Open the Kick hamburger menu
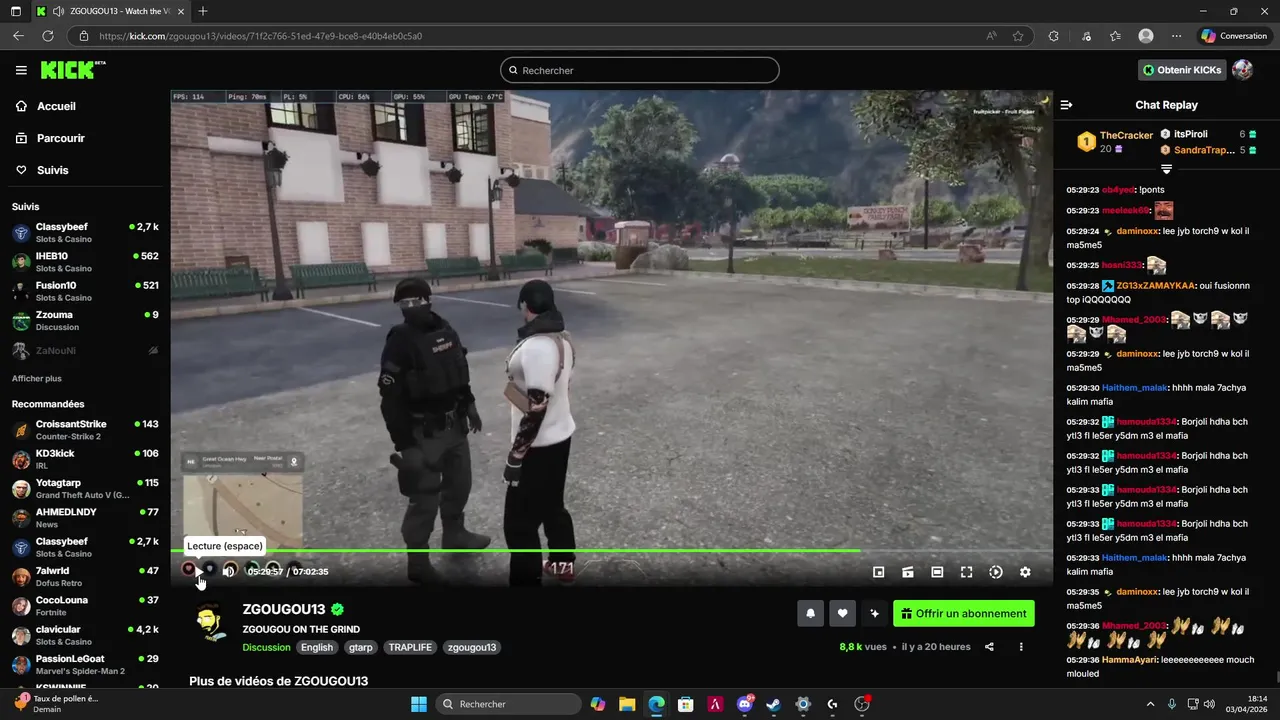This screenshot has height=720, width=1280. tap(21, 70)
